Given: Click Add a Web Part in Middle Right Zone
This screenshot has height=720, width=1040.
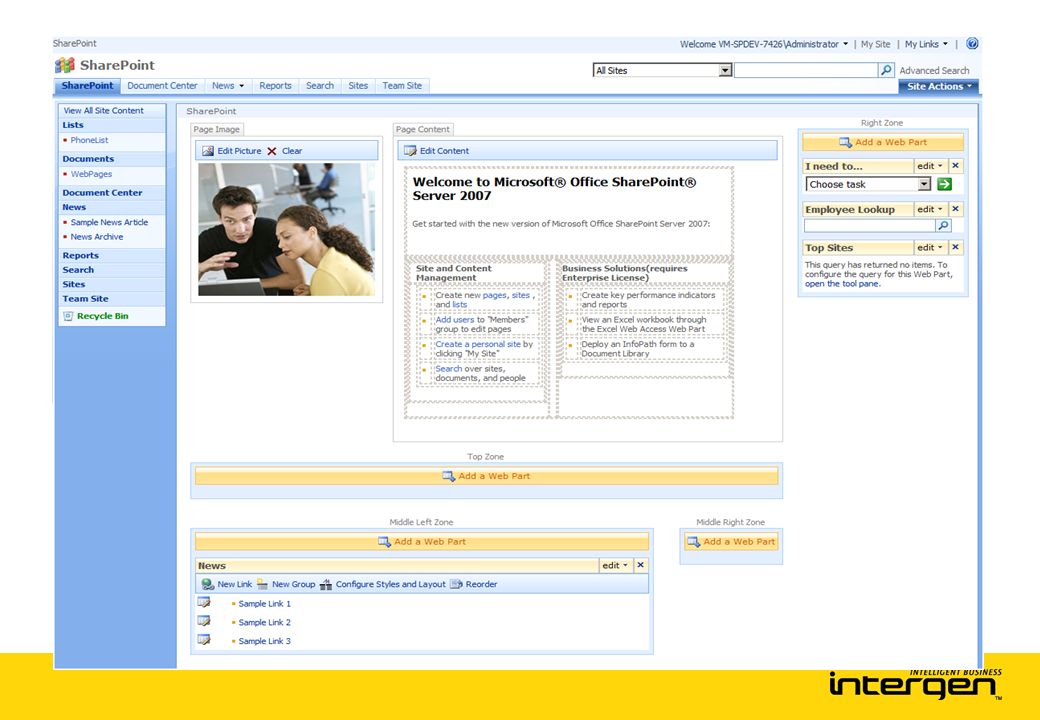Looking at the screenshot, I should [x=731, y=542].
